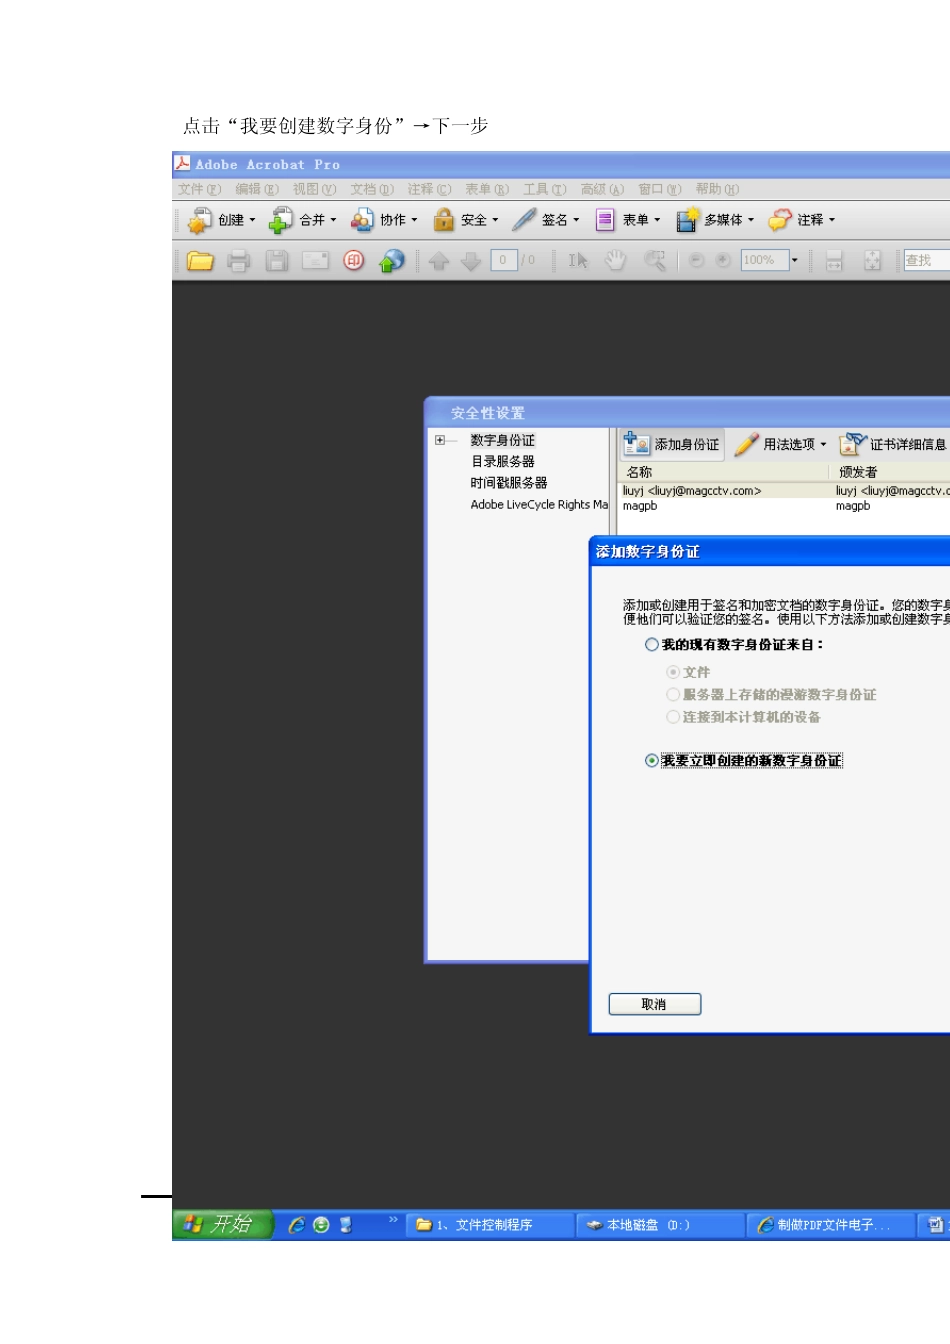Click the globe upload icon in toolbar
The height and width of the screenshot is (1344, 950).
392,261
